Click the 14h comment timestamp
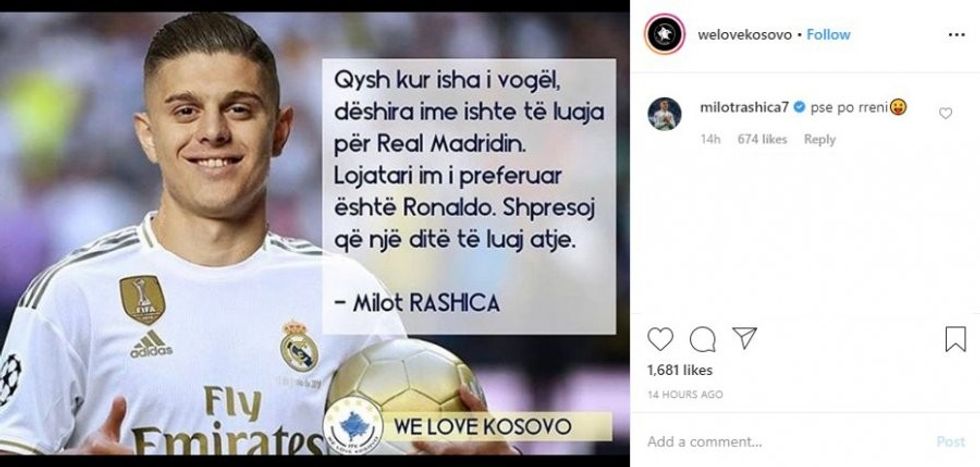Image resolution: width=980 pixels, height=467 pixels. (x=710, y=139)
